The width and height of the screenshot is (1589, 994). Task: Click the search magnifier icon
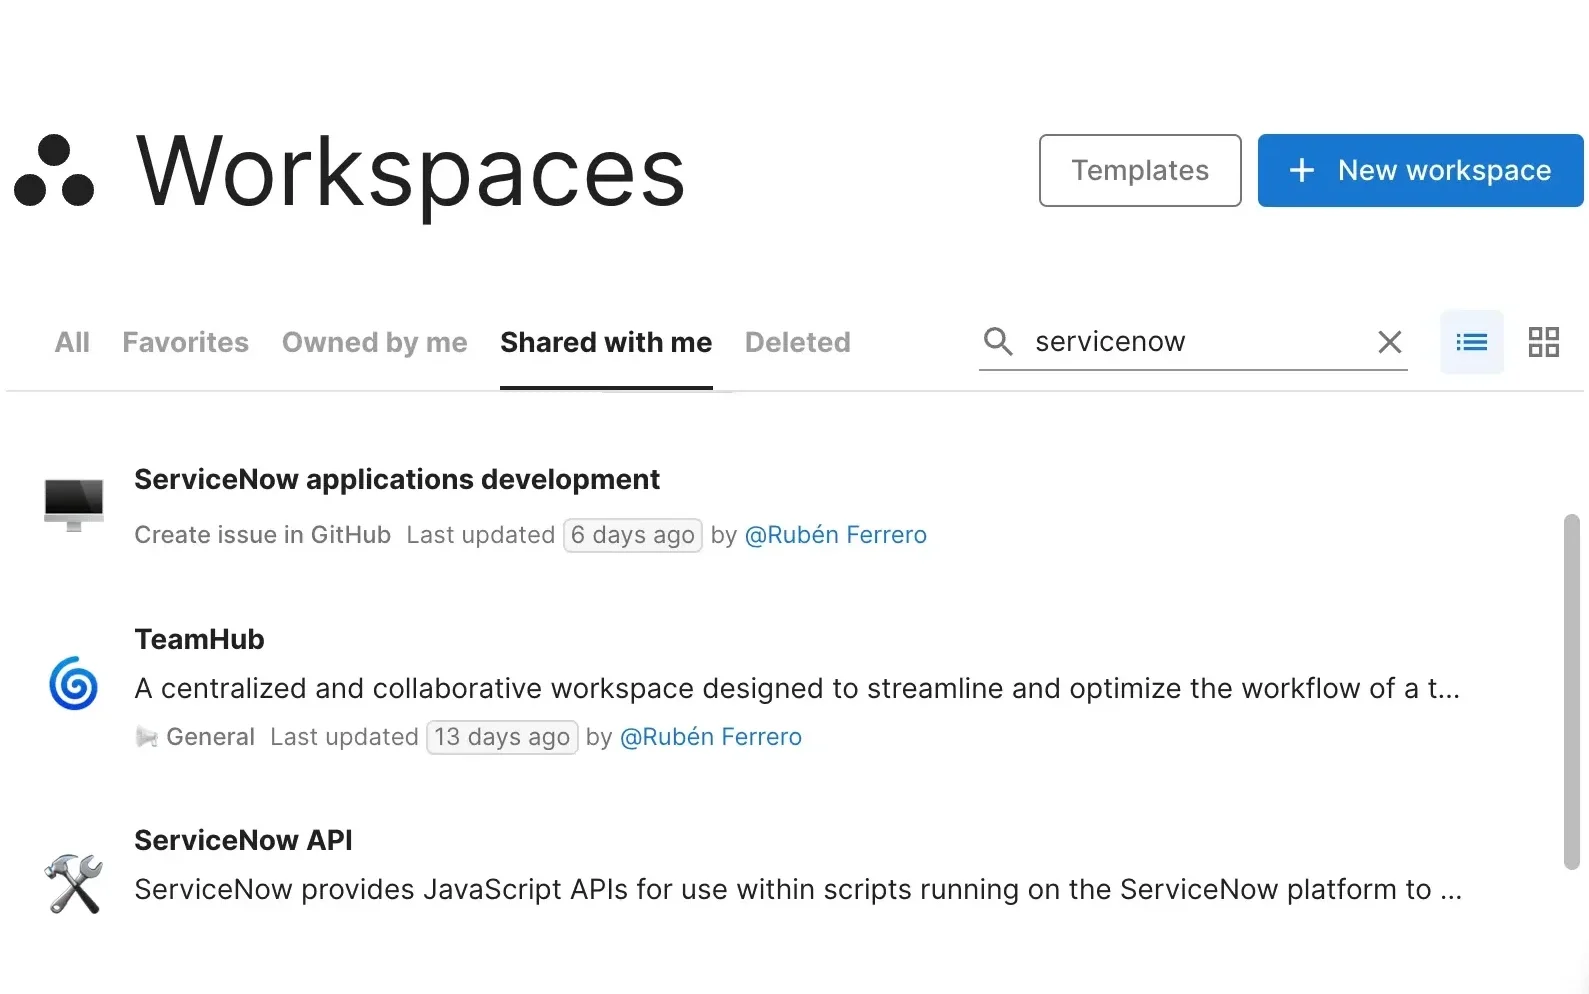coord(998,341)
